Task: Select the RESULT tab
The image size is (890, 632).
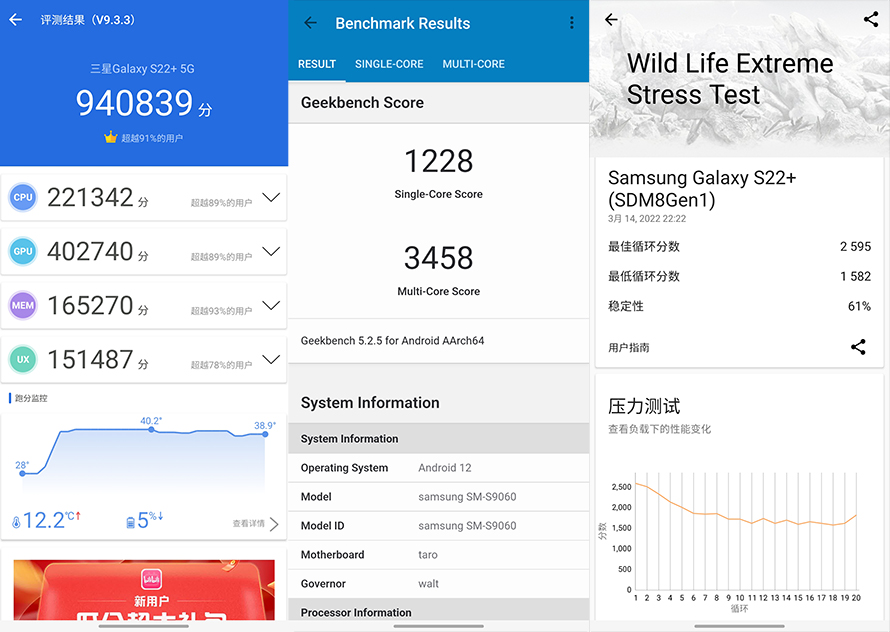Action: pos(317,64)
